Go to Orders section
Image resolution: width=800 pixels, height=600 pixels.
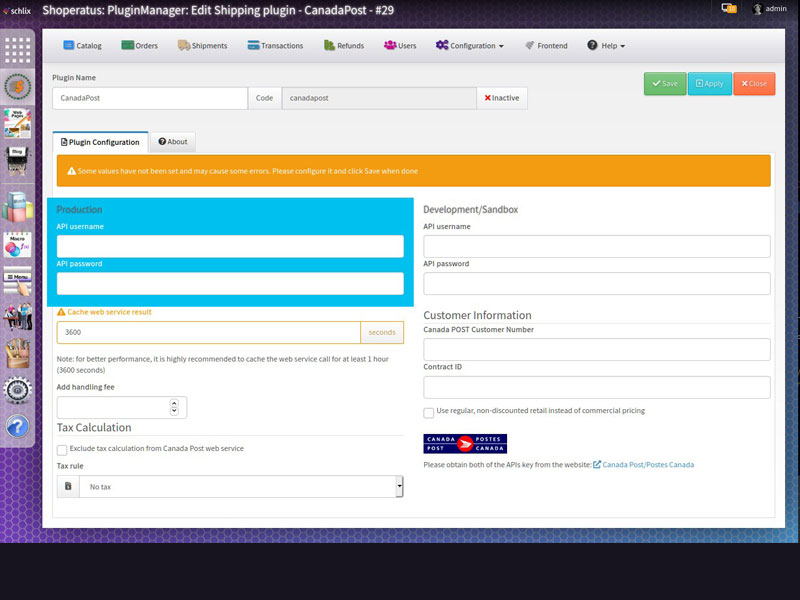pyautogui.click(x=140, y=45)
